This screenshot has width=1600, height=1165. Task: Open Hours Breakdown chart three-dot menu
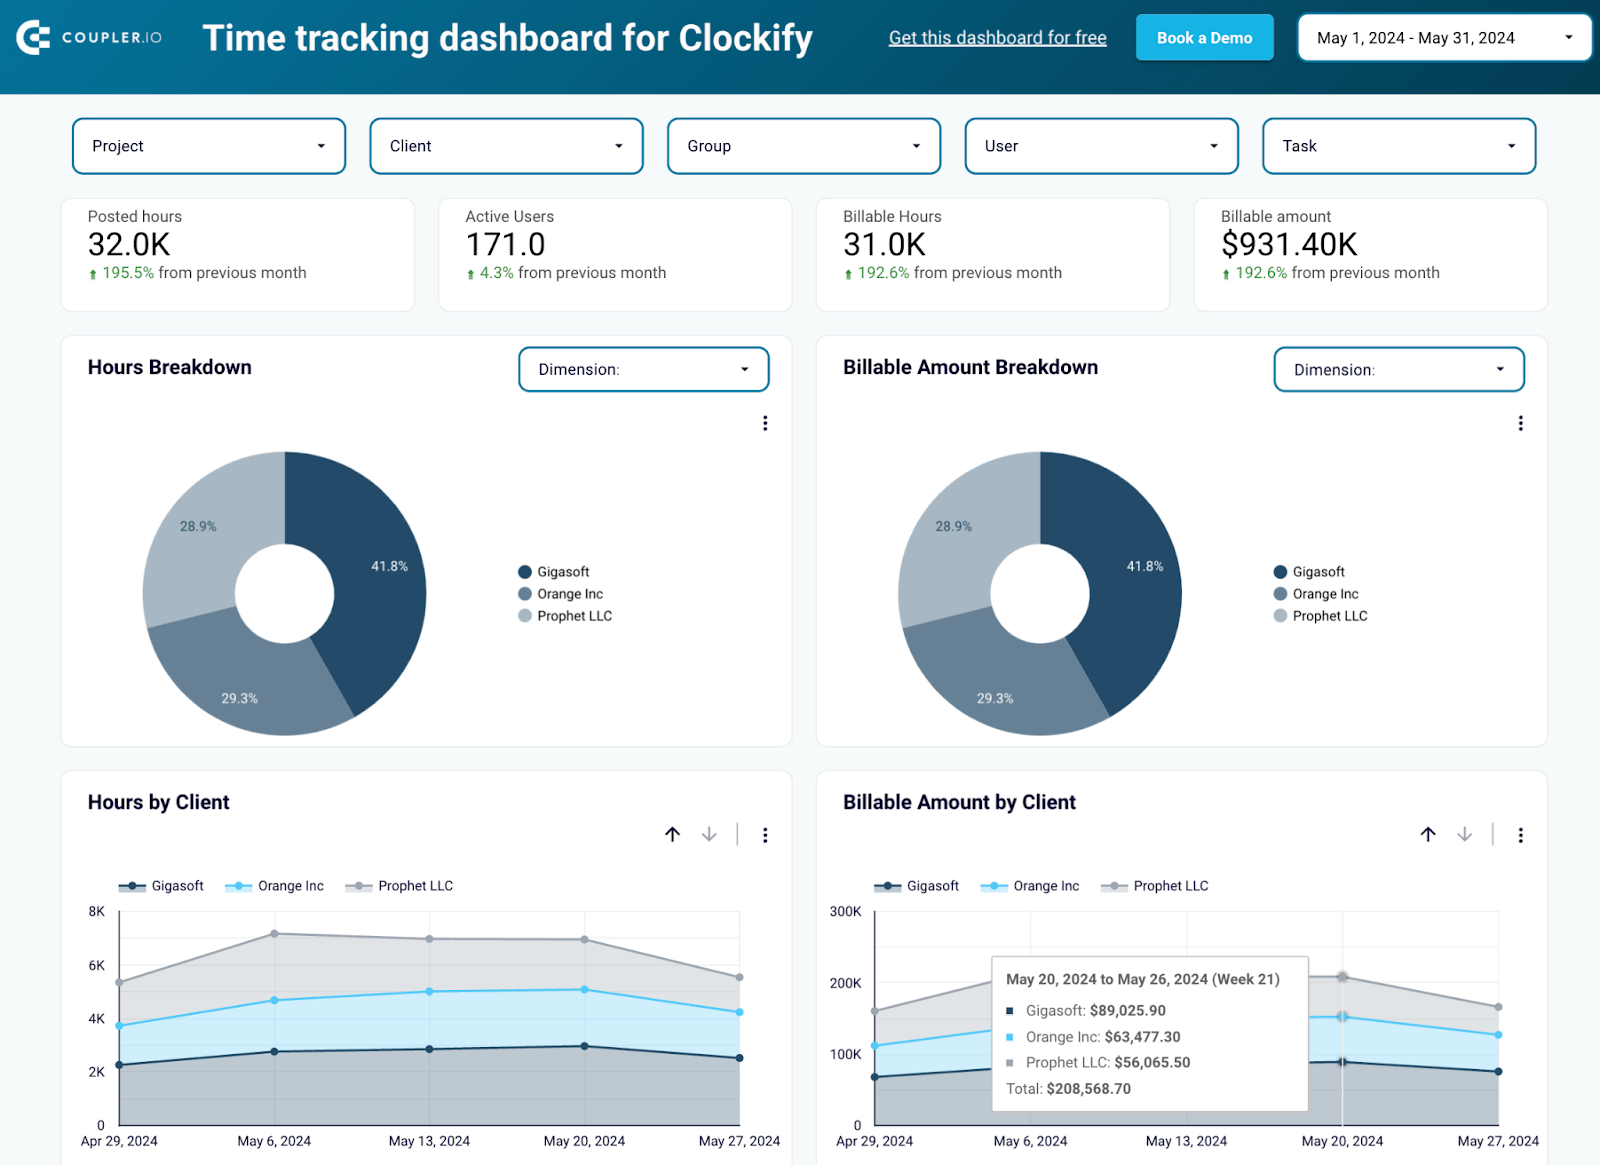[x=765, y=423]
